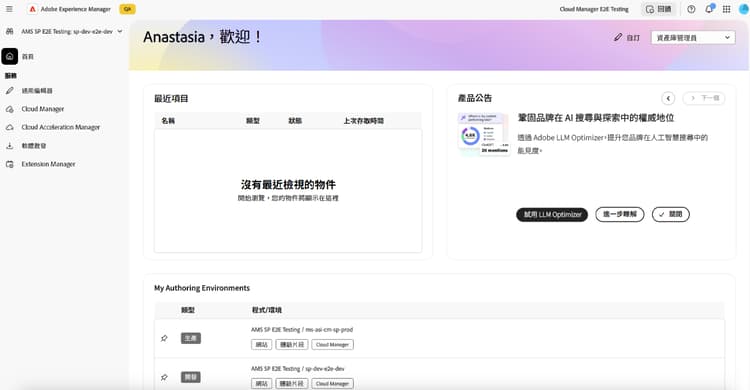Screen dimensions: 750x390
Task: Click the Type header in My Authoring Environments
Action: 188,310
